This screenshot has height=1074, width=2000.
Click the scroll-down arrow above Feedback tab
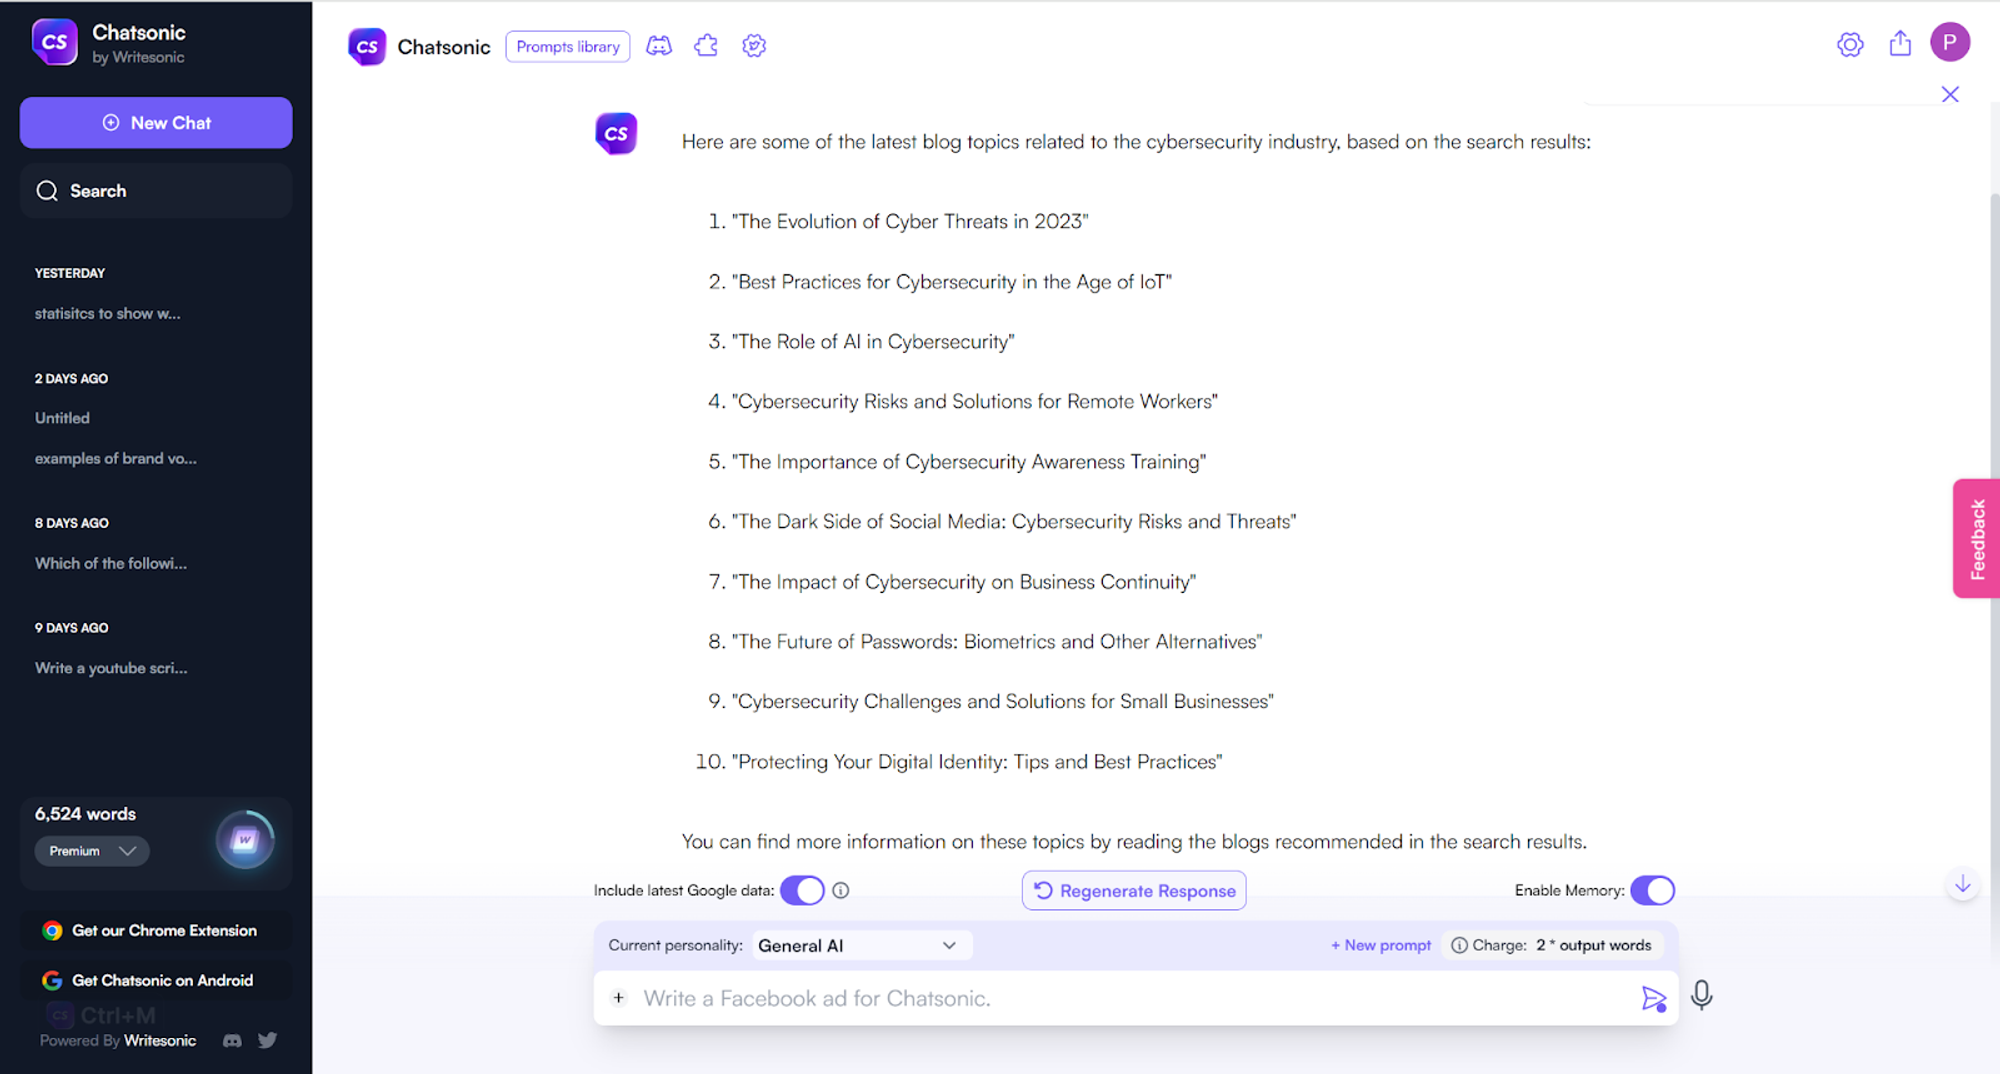(1963, 884)
